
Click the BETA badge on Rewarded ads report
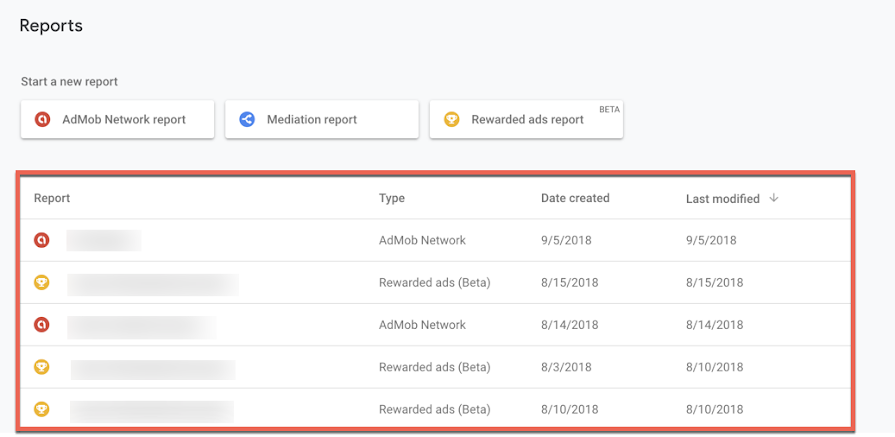609,109
